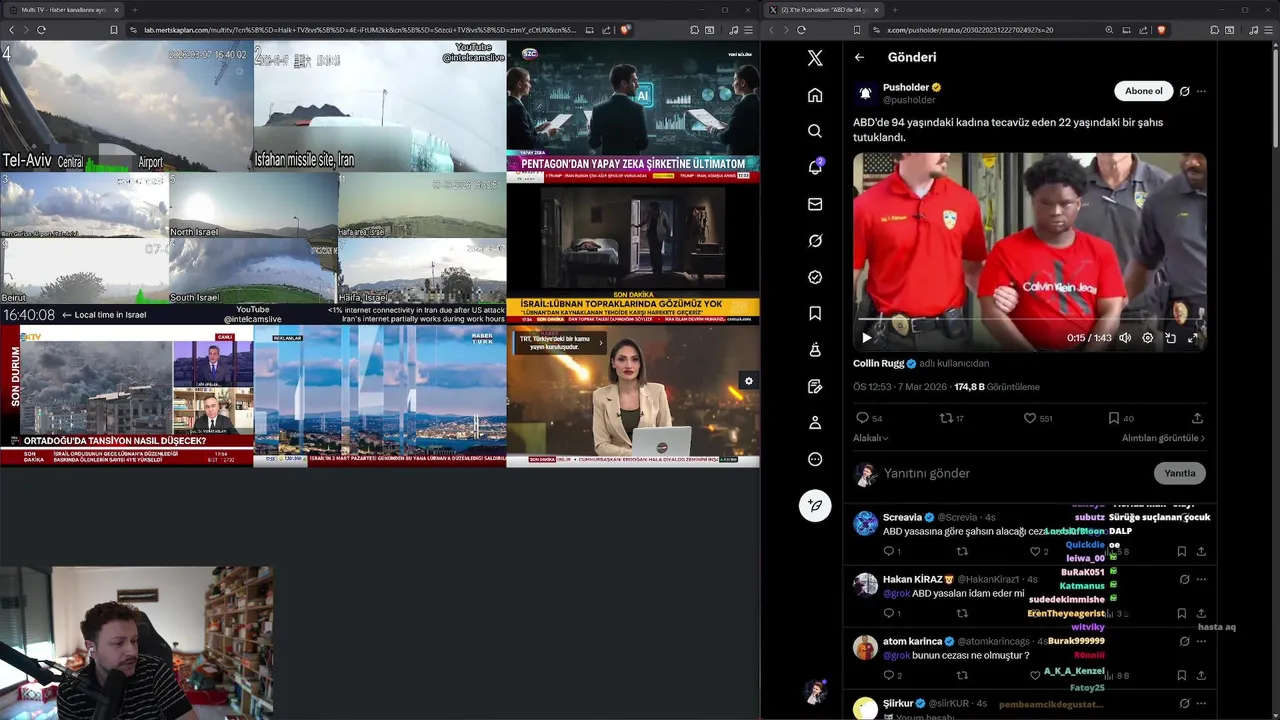Seek on tweet video progress bar
Image resolution: width=1280 pixels, height=720 pixels.
pyautogui.click(x=1029, y=320)
